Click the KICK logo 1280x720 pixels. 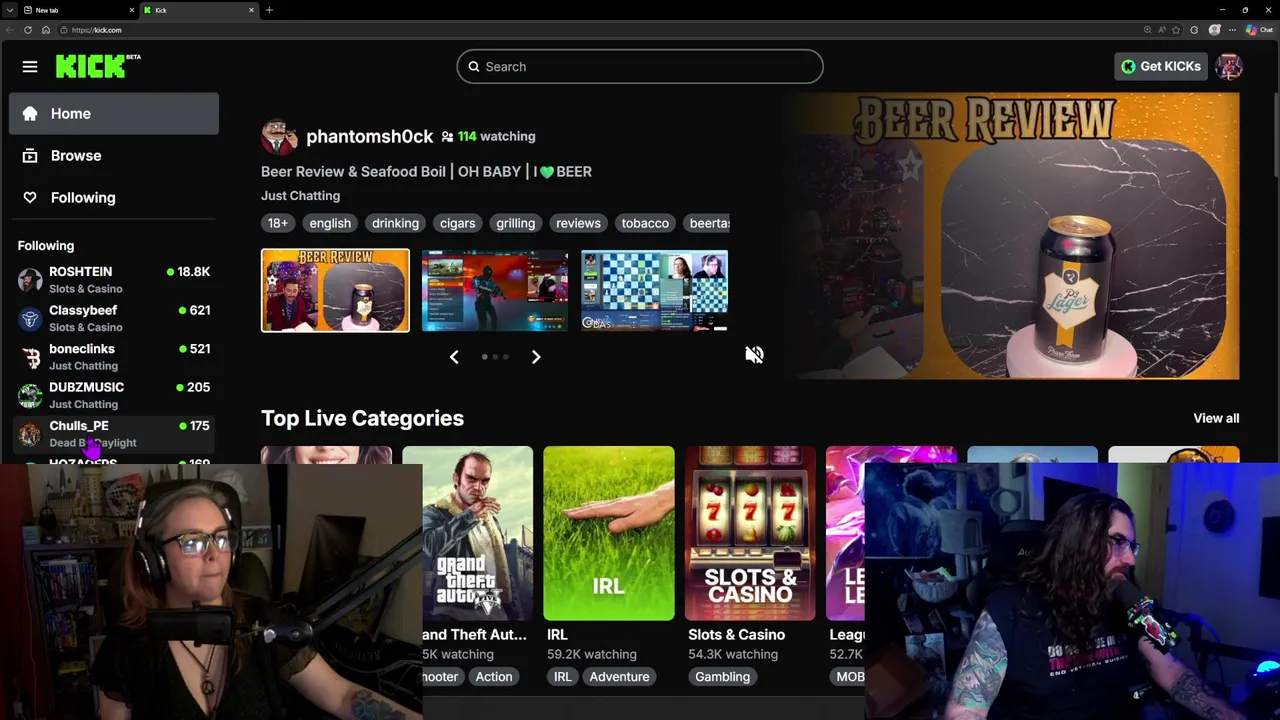(98, 66)
